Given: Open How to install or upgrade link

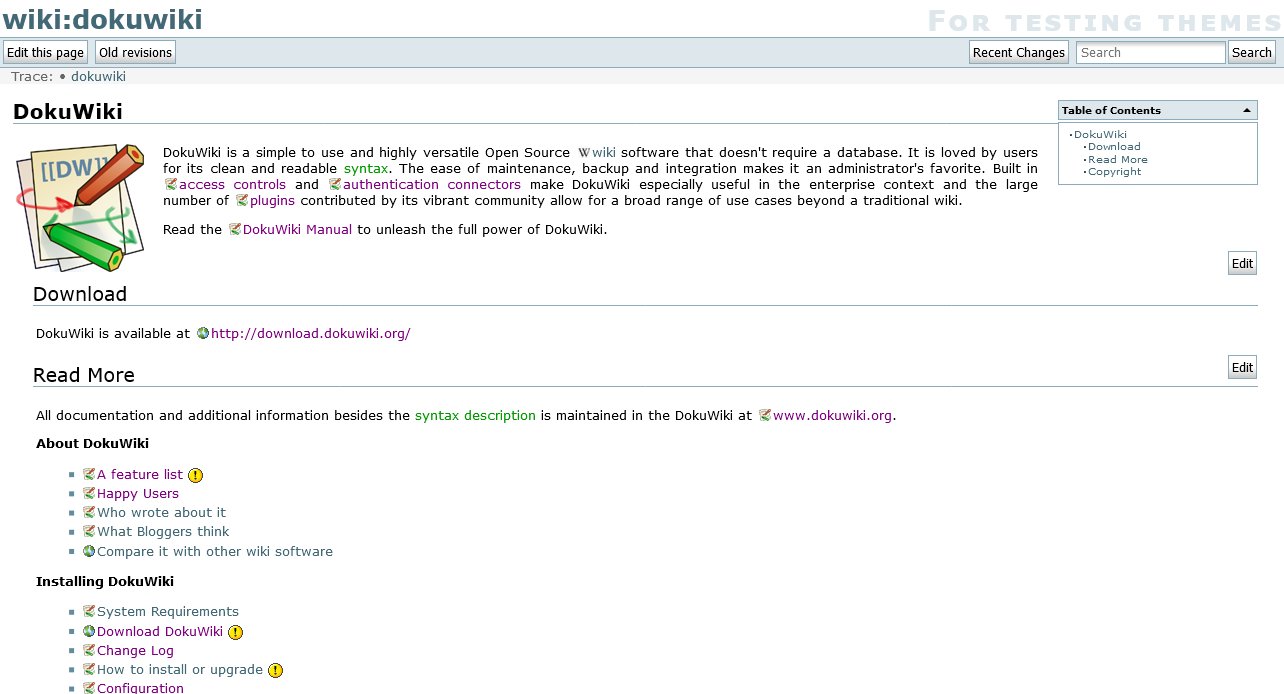Looking at the screenshot, I should tap(180, 670).
